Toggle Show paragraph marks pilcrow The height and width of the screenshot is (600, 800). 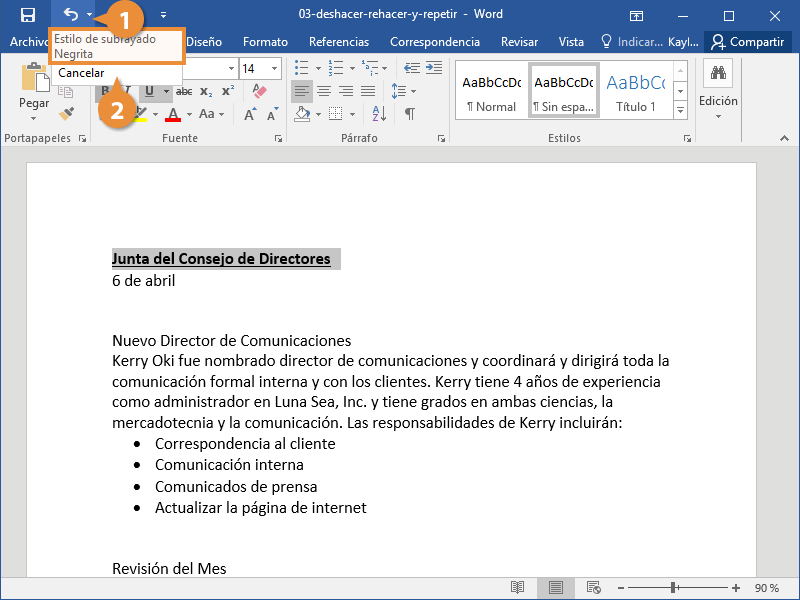tap(409, 114)
